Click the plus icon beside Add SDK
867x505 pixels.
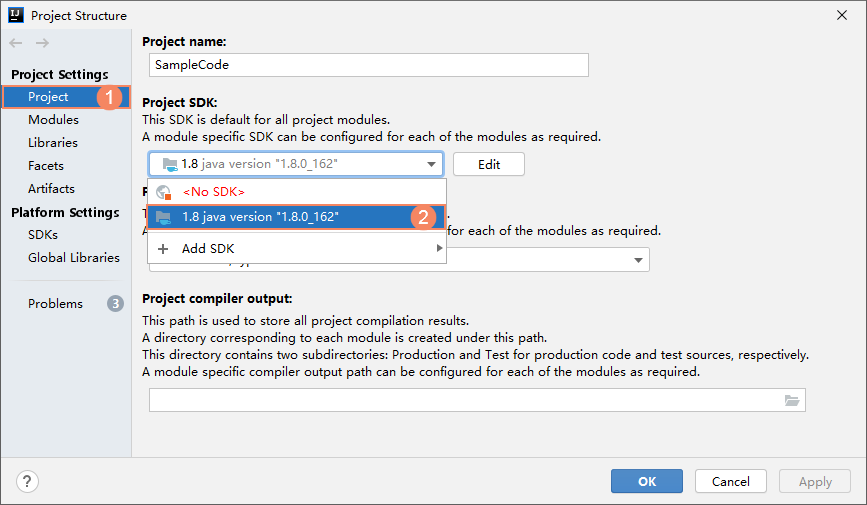click(x=163, y=248)
